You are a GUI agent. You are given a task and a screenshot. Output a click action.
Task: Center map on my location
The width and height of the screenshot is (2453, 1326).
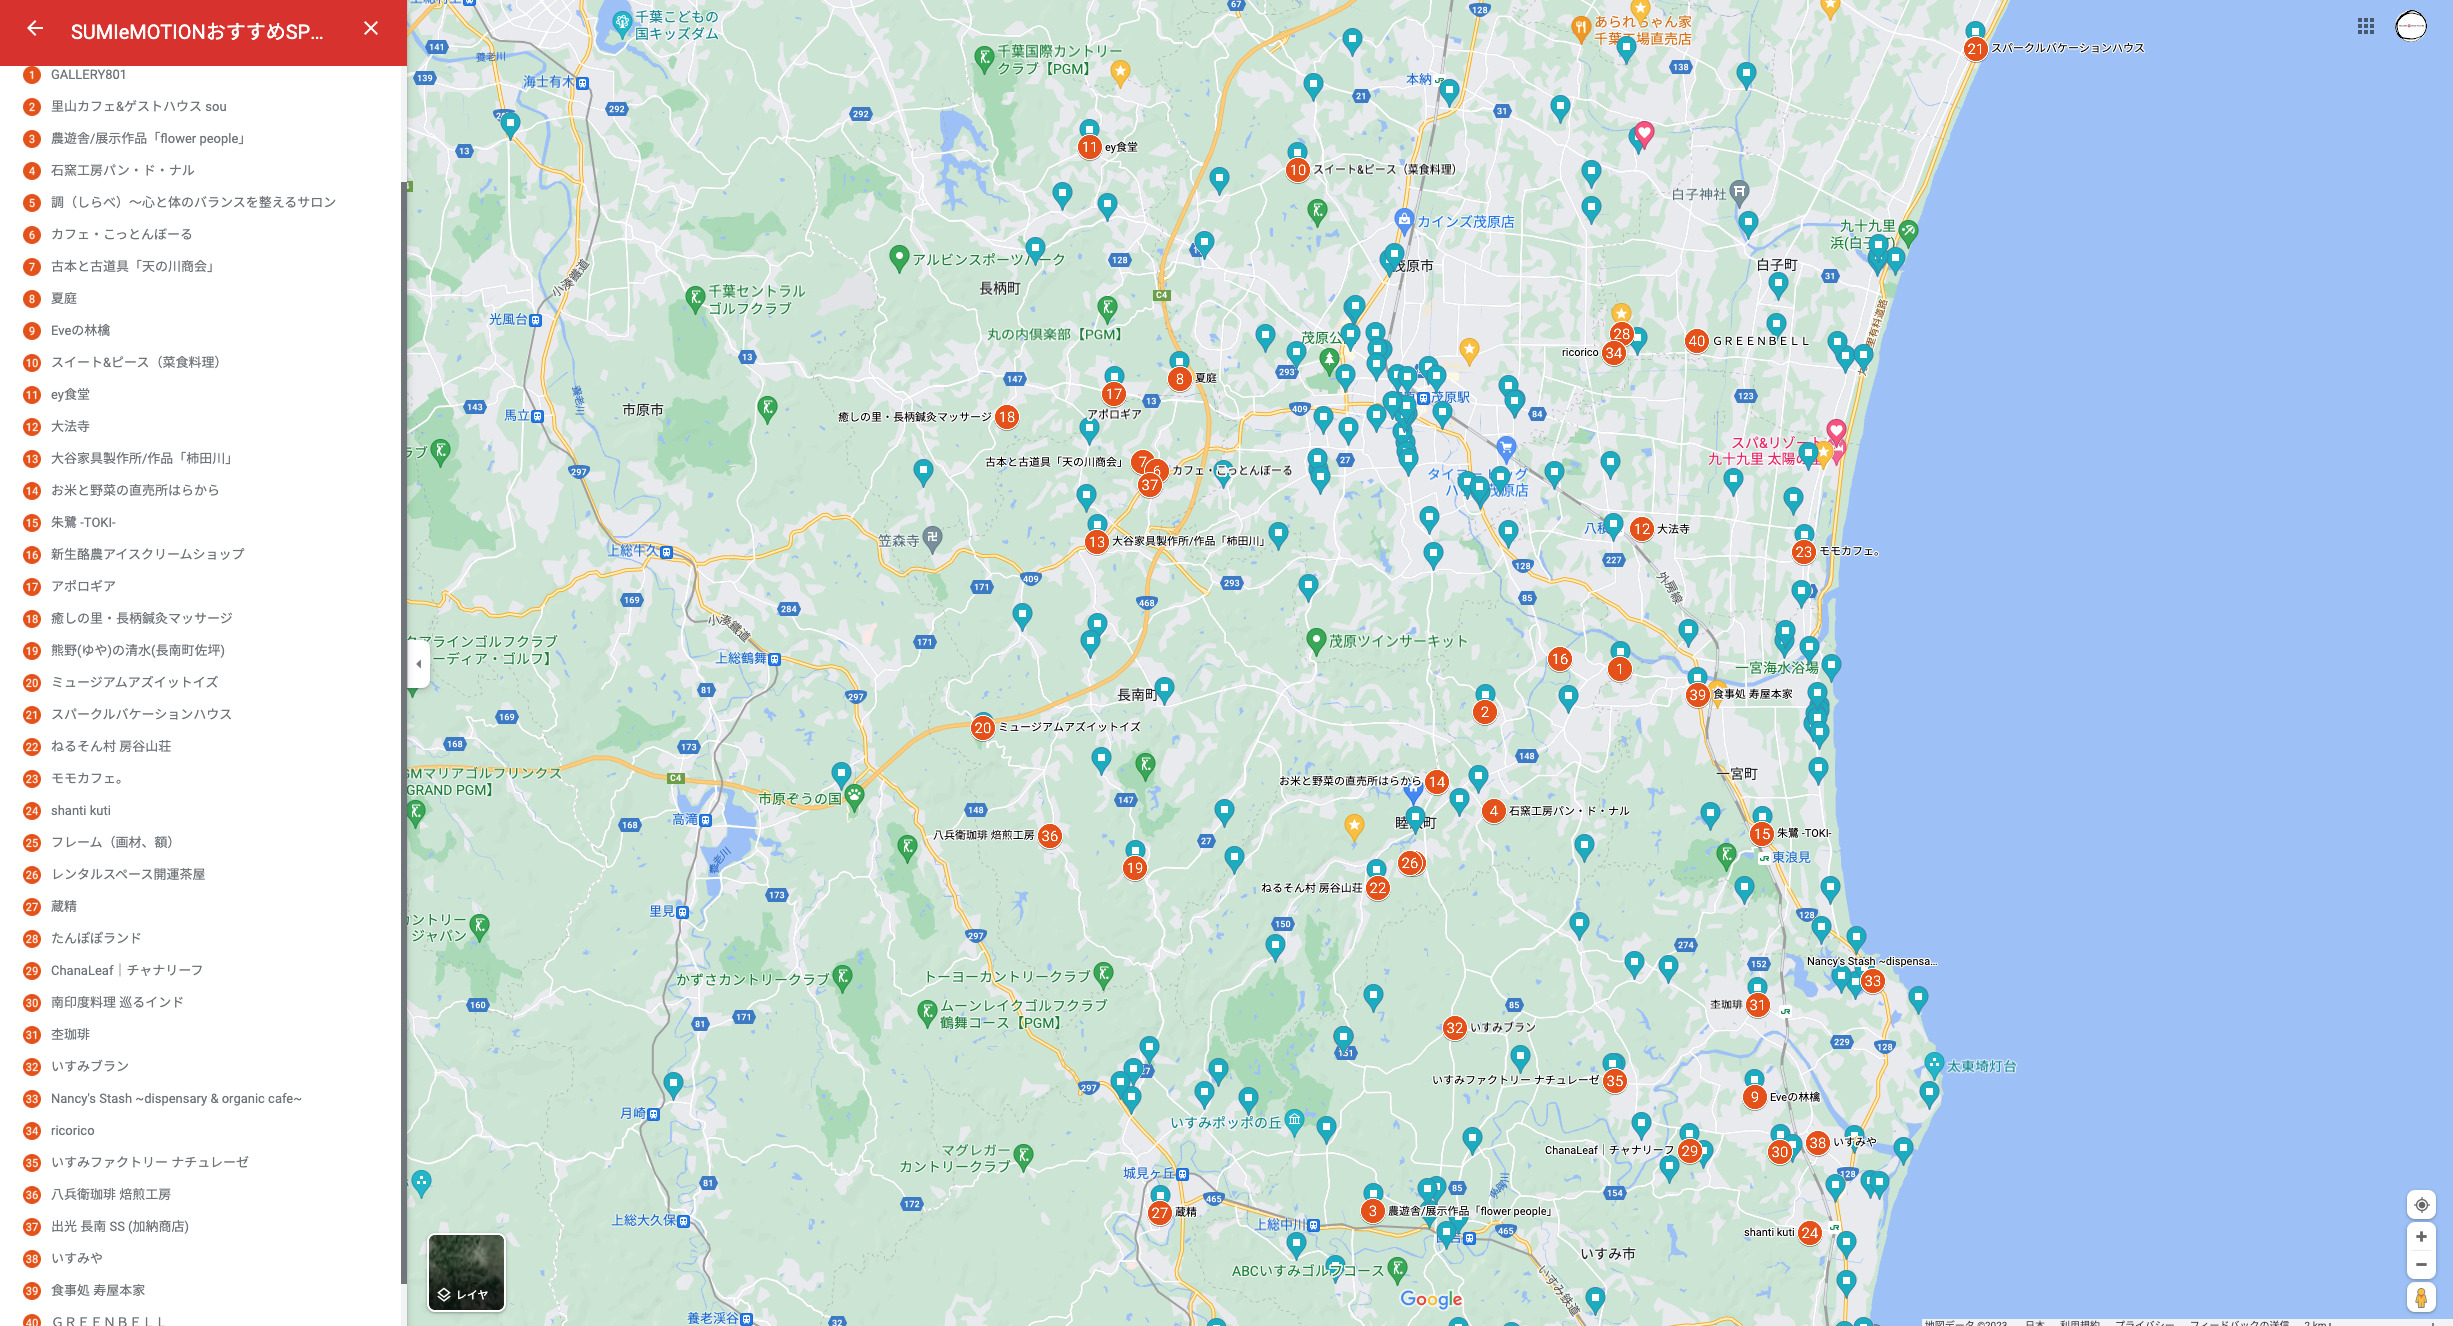pyautogui.click(x=2421, y=1205)
